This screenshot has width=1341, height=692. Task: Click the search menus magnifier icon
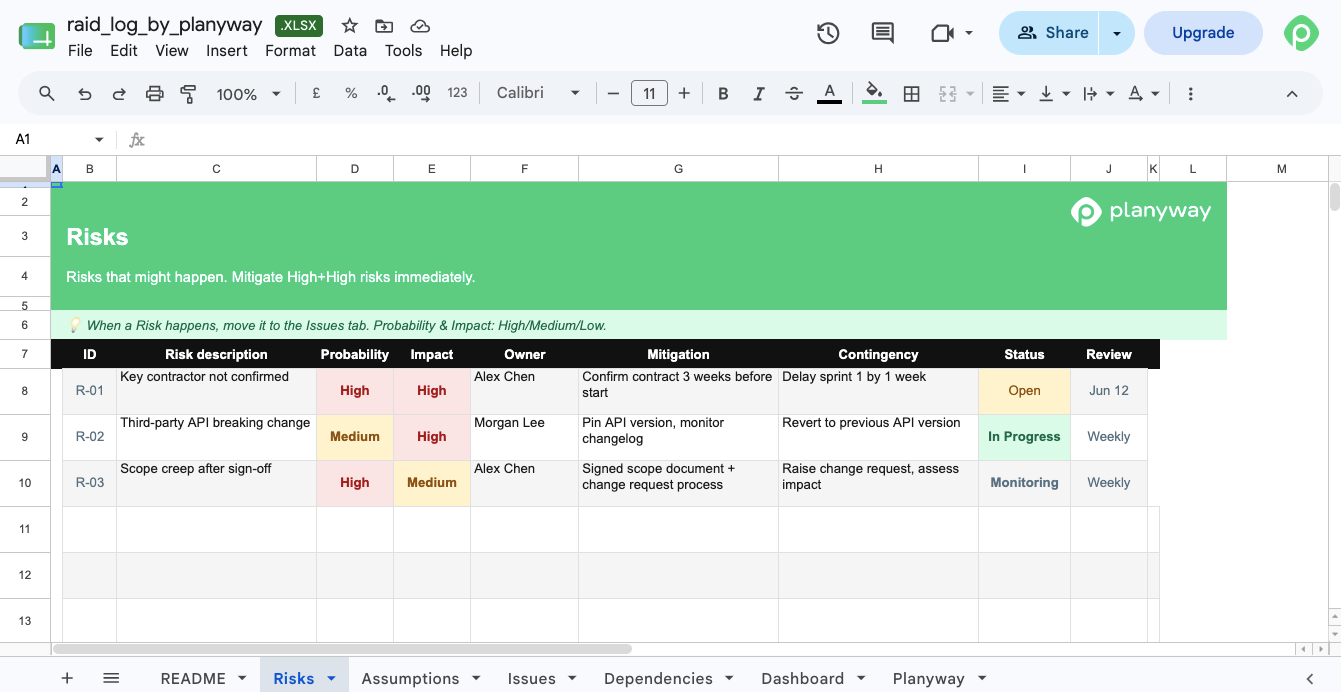47,93
